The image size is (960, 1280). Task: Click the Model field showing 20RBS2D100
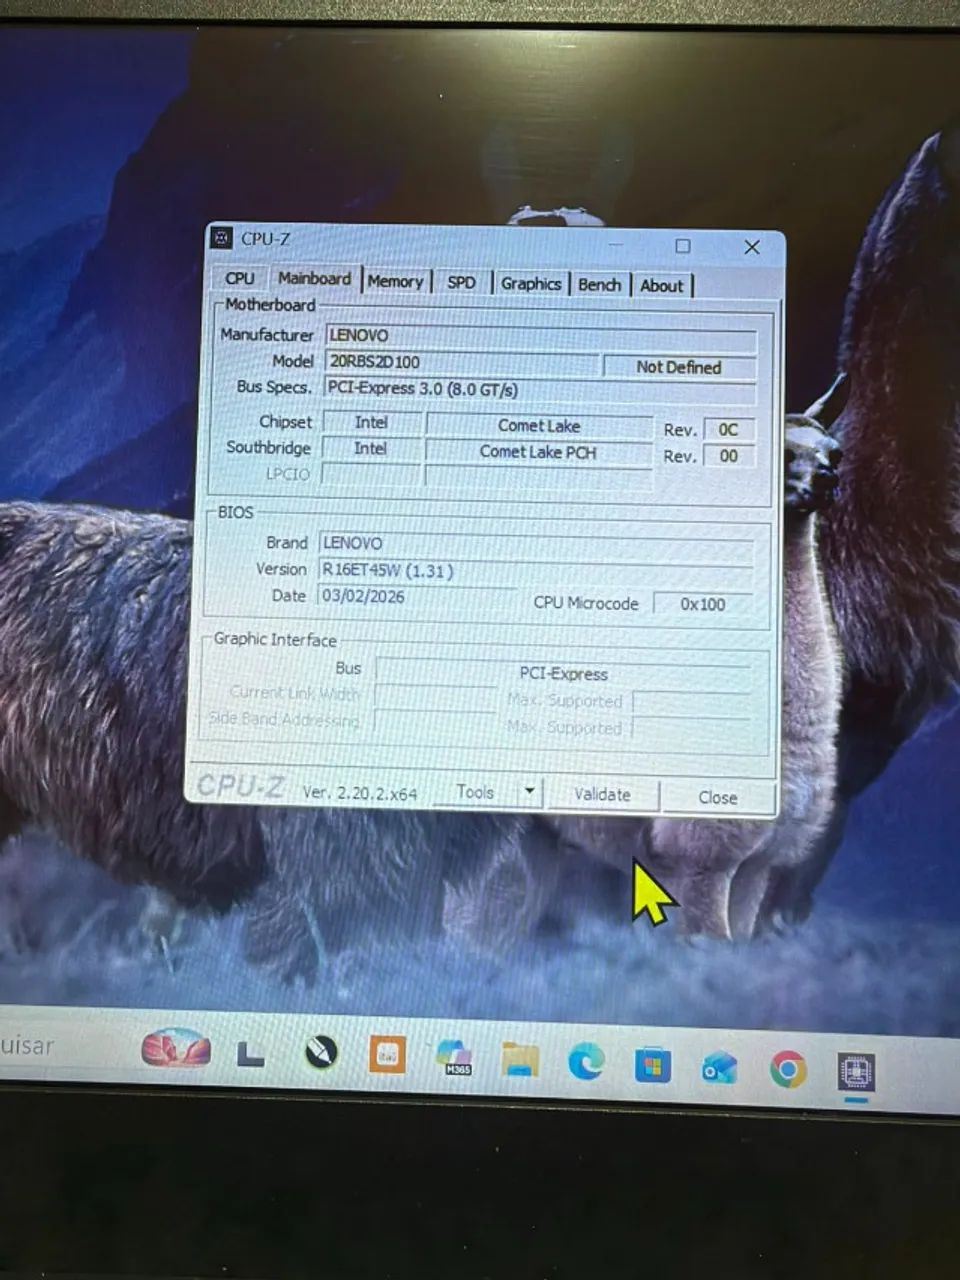[x=463, y=362]
